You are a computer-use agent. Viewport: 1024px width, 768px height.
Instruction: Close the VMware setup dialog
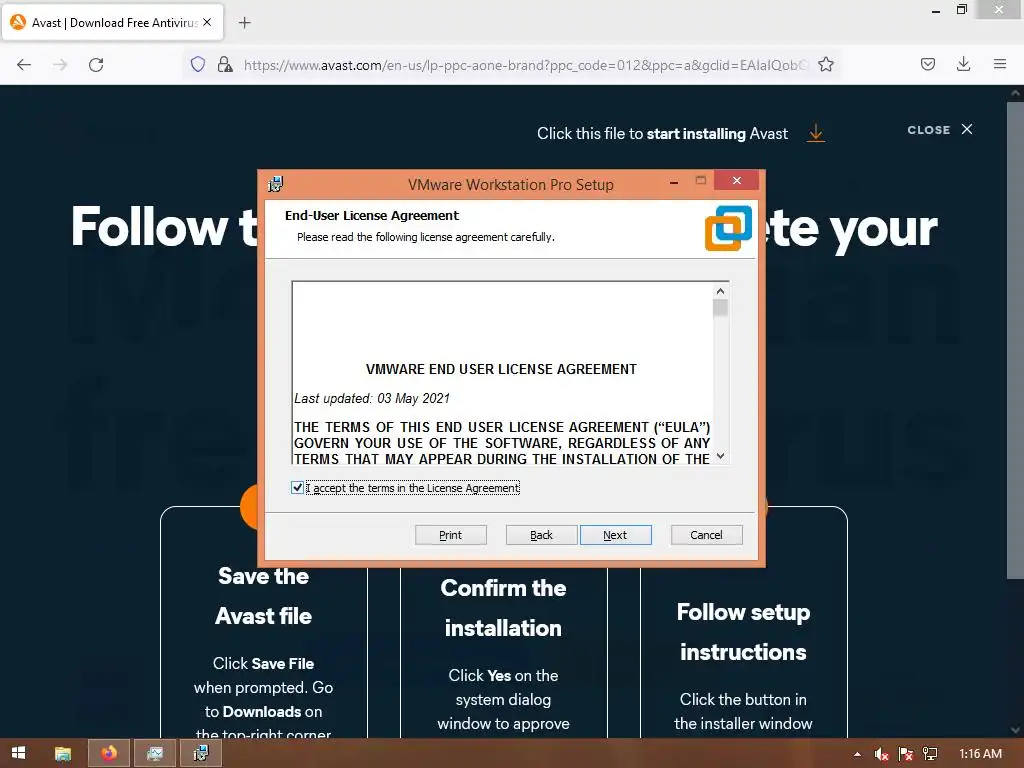[x=736, y=180]
